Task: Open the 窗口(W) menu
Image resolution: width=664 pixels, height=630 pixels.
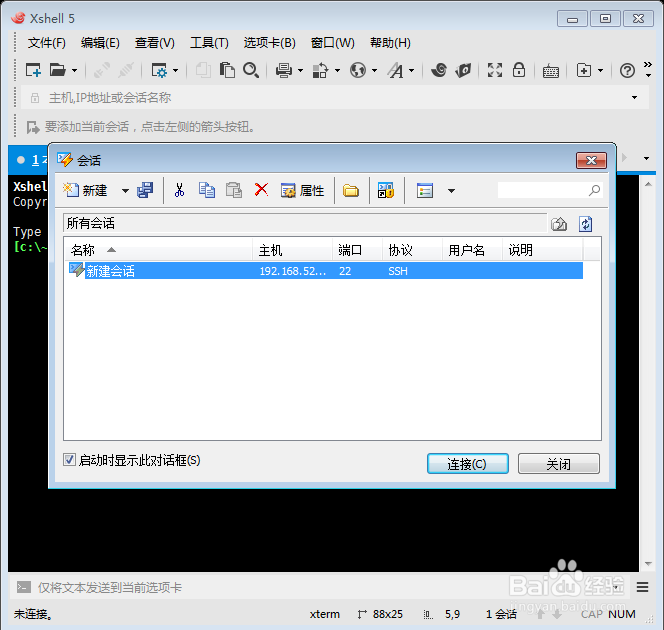Action: (x=332, y=43)
